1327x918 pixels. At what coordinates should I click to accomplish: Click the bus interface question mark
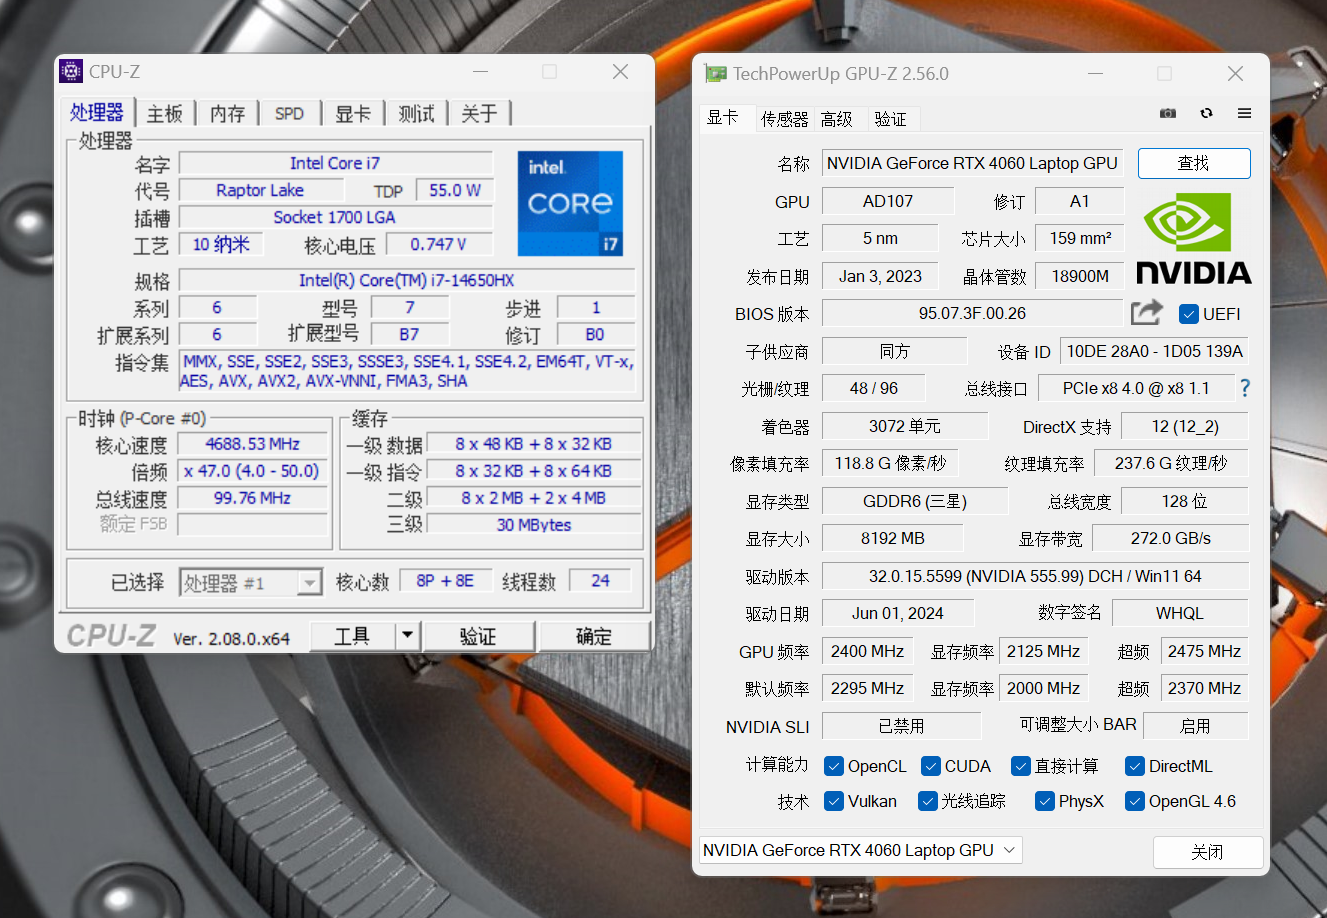(x=1245, y=388)
